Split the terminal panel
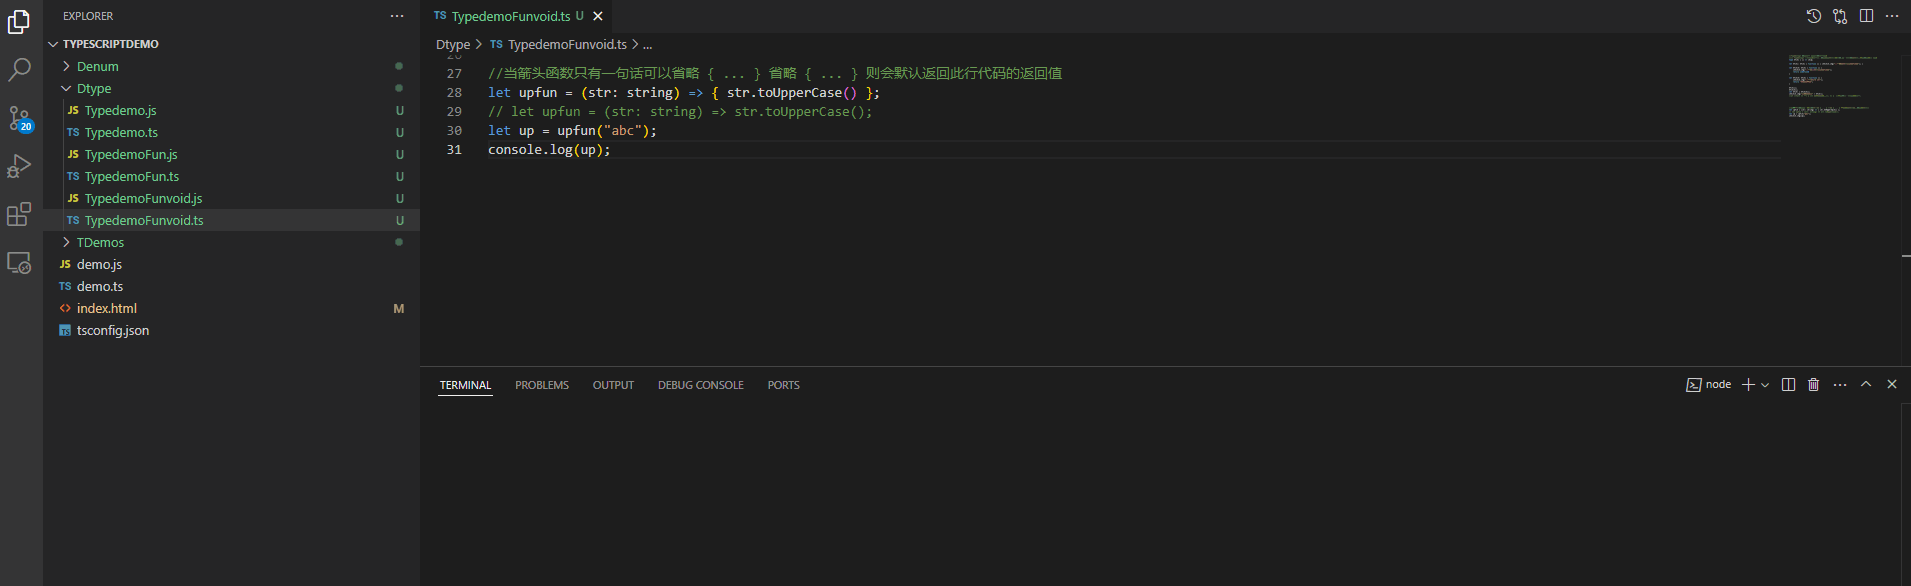This screenshot has height=586, width=1911. pyautogui.click(x=1789, y=385)
